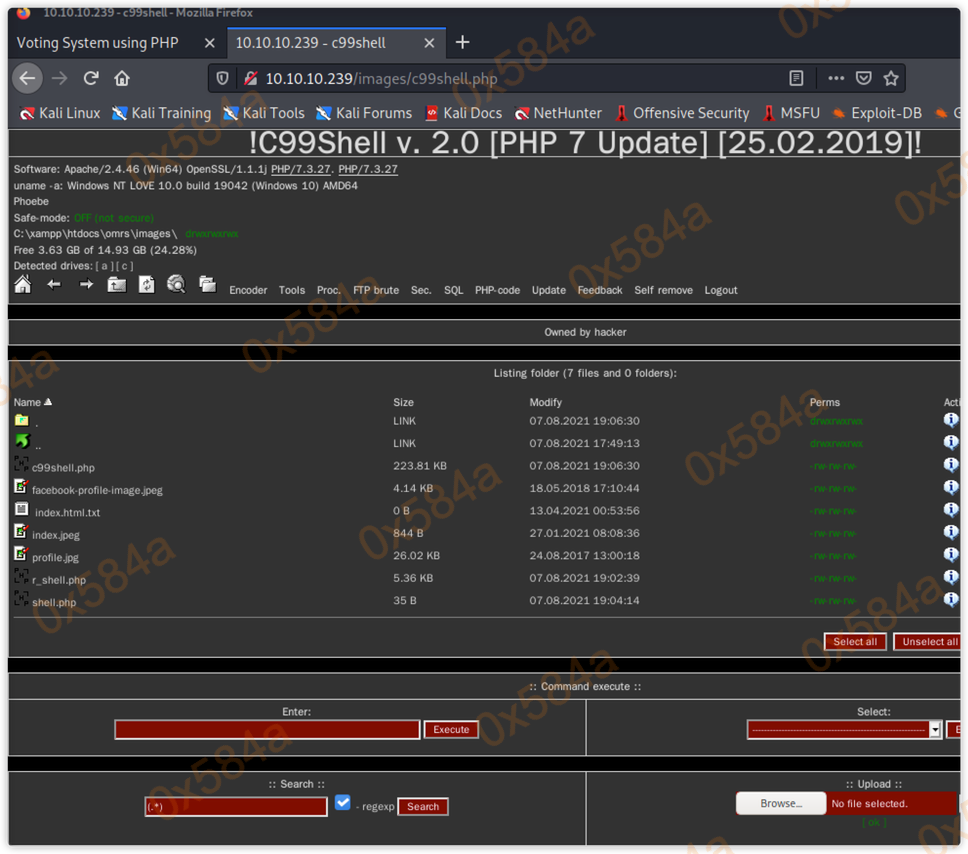968x854 pixels.
Task: Open the SQL menu item
Action: pyautogui.click(x=453, y=290)
